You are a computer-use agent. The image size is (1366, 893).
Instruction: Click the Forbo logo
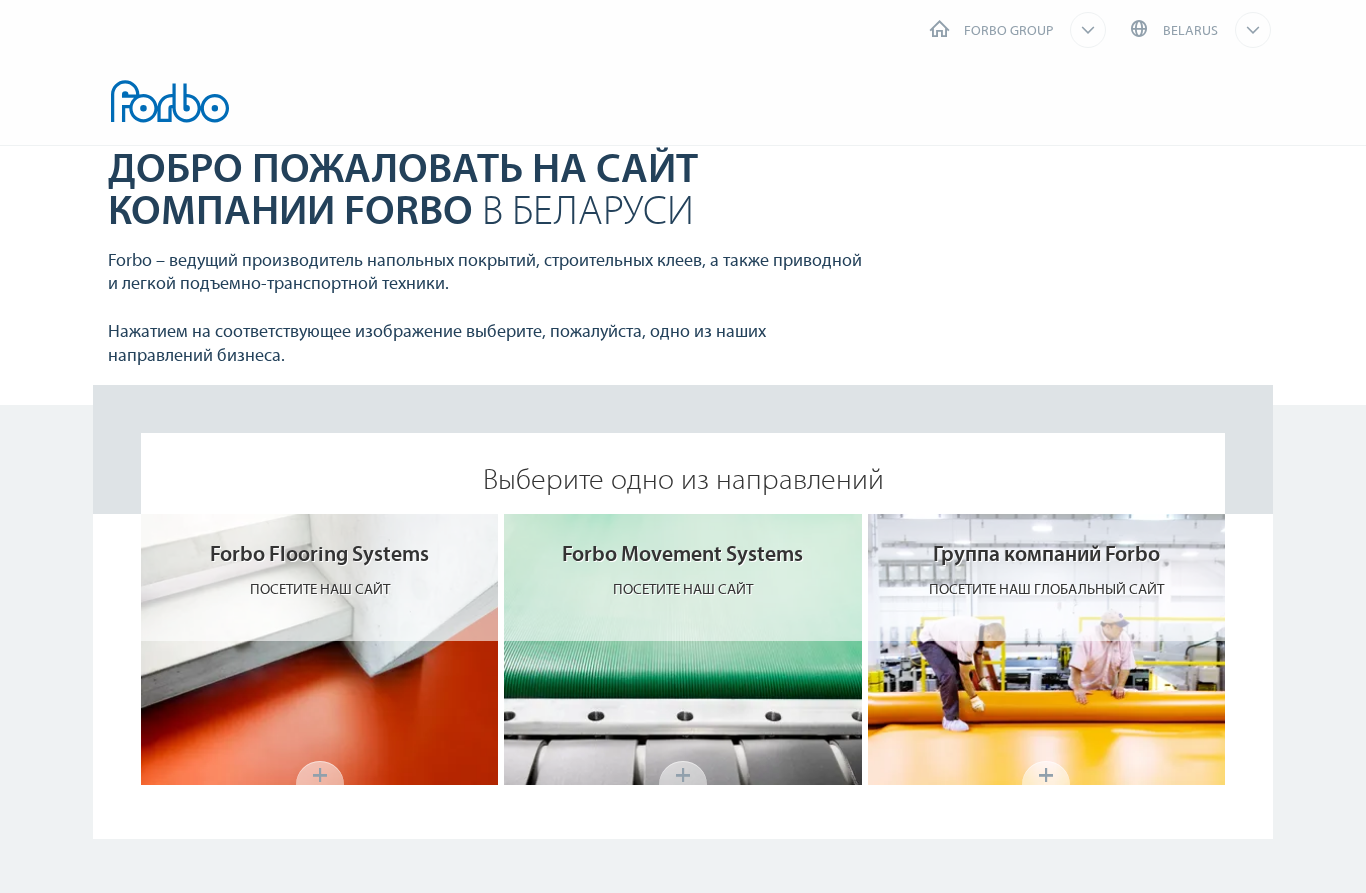170,101
